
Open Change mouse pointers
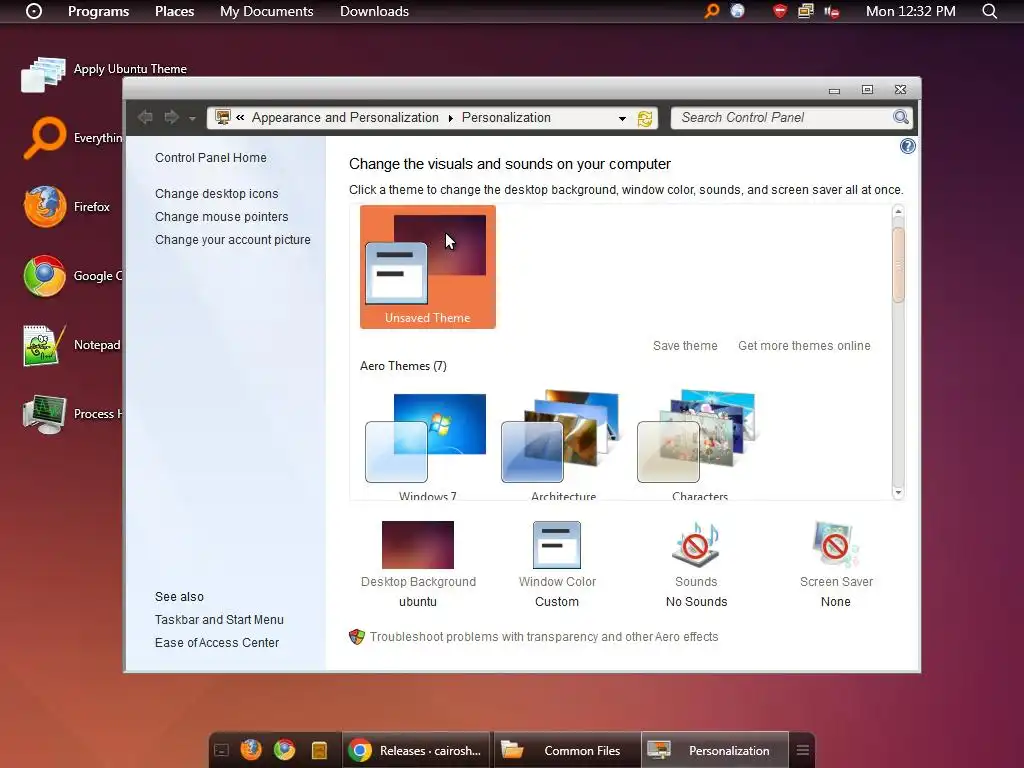221,216
